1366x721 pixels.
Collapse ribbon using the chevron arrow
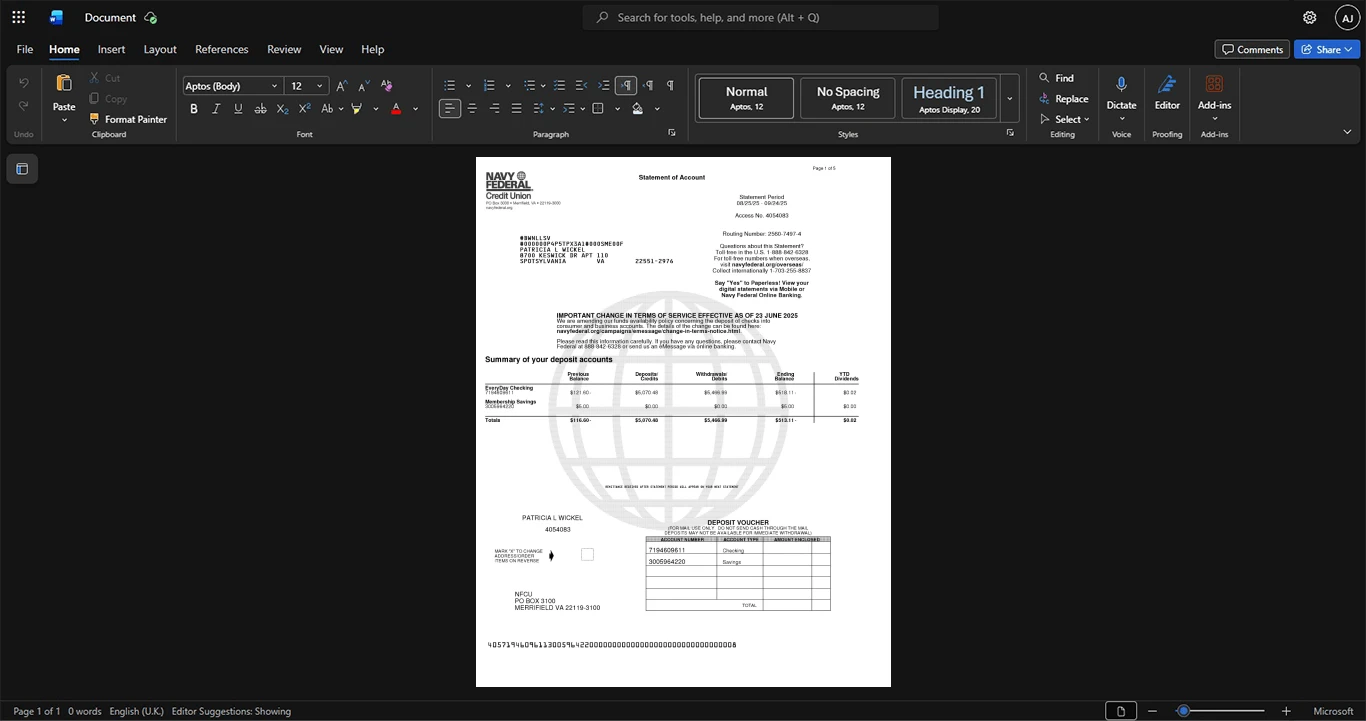tap(1347, 131)
